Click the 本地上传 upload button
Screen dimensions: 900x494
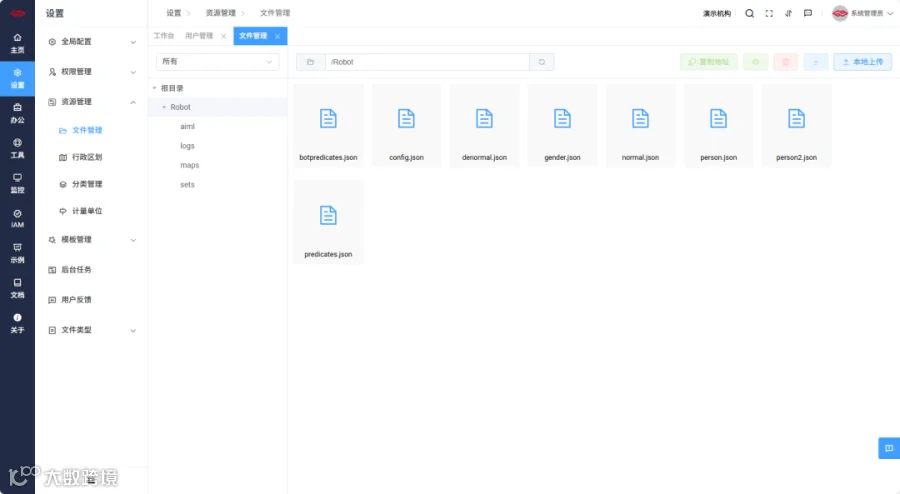click(863, 62)
